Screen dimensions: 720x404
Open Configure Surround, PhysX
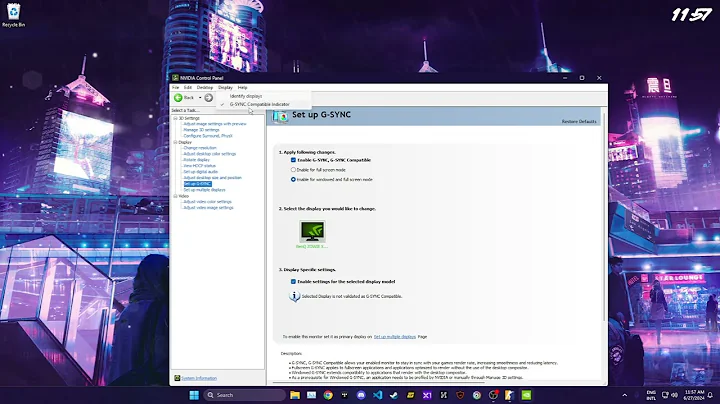208,136
